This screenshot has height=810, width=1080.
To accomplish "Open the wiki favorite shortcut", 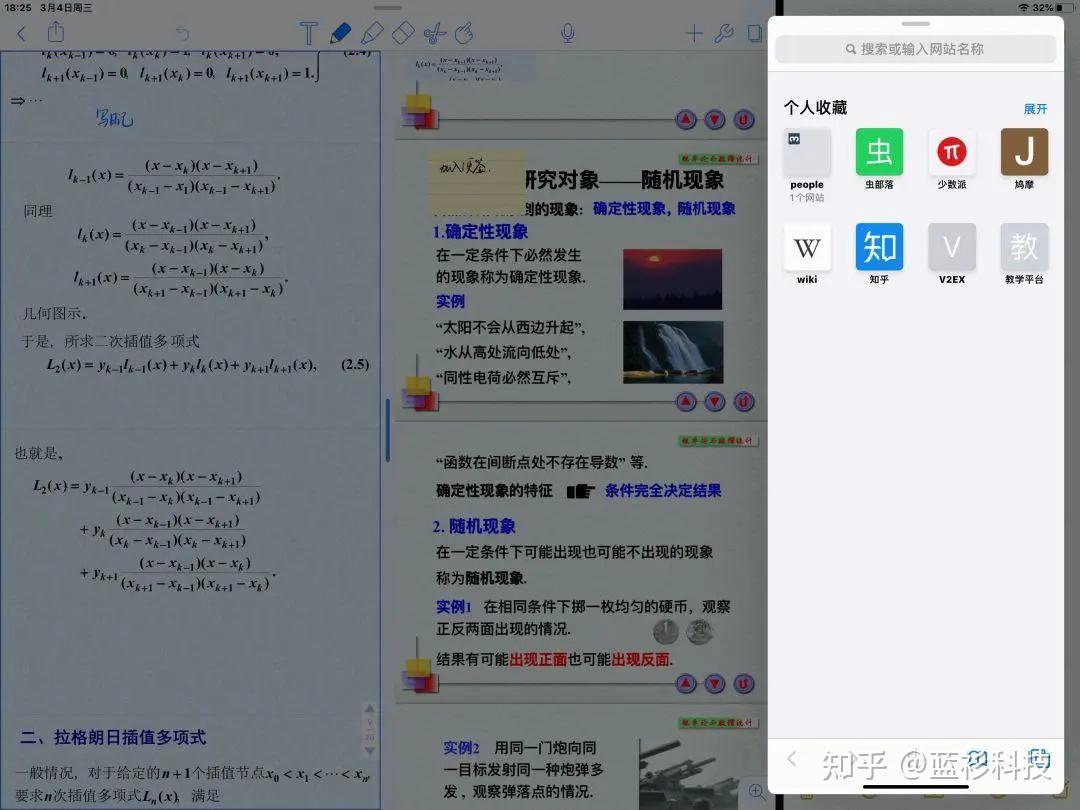I will point(807,247).
